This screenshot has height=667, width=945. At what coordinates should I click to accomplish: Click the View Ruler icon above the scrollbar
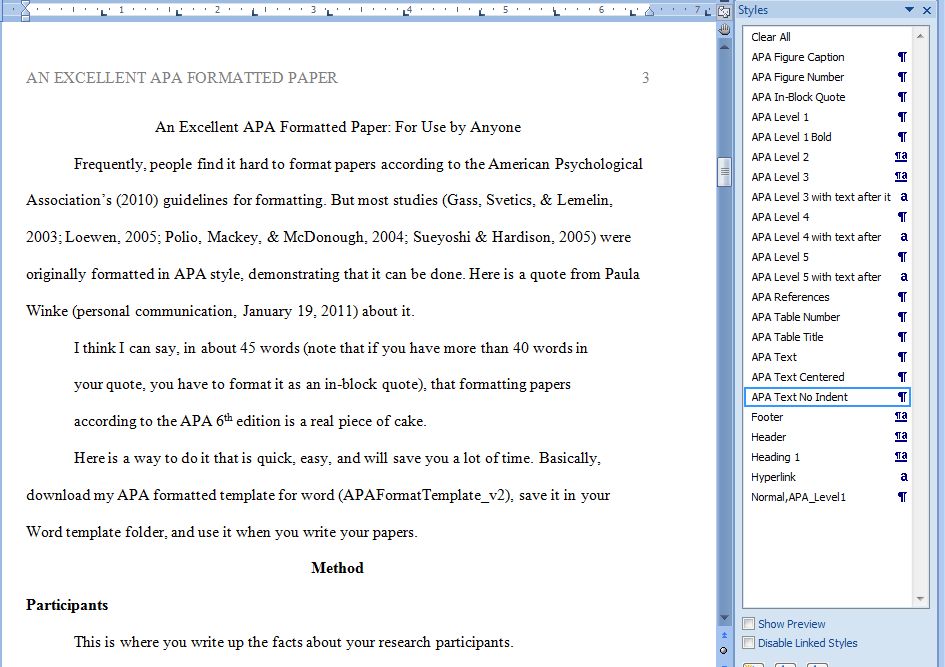724,11
